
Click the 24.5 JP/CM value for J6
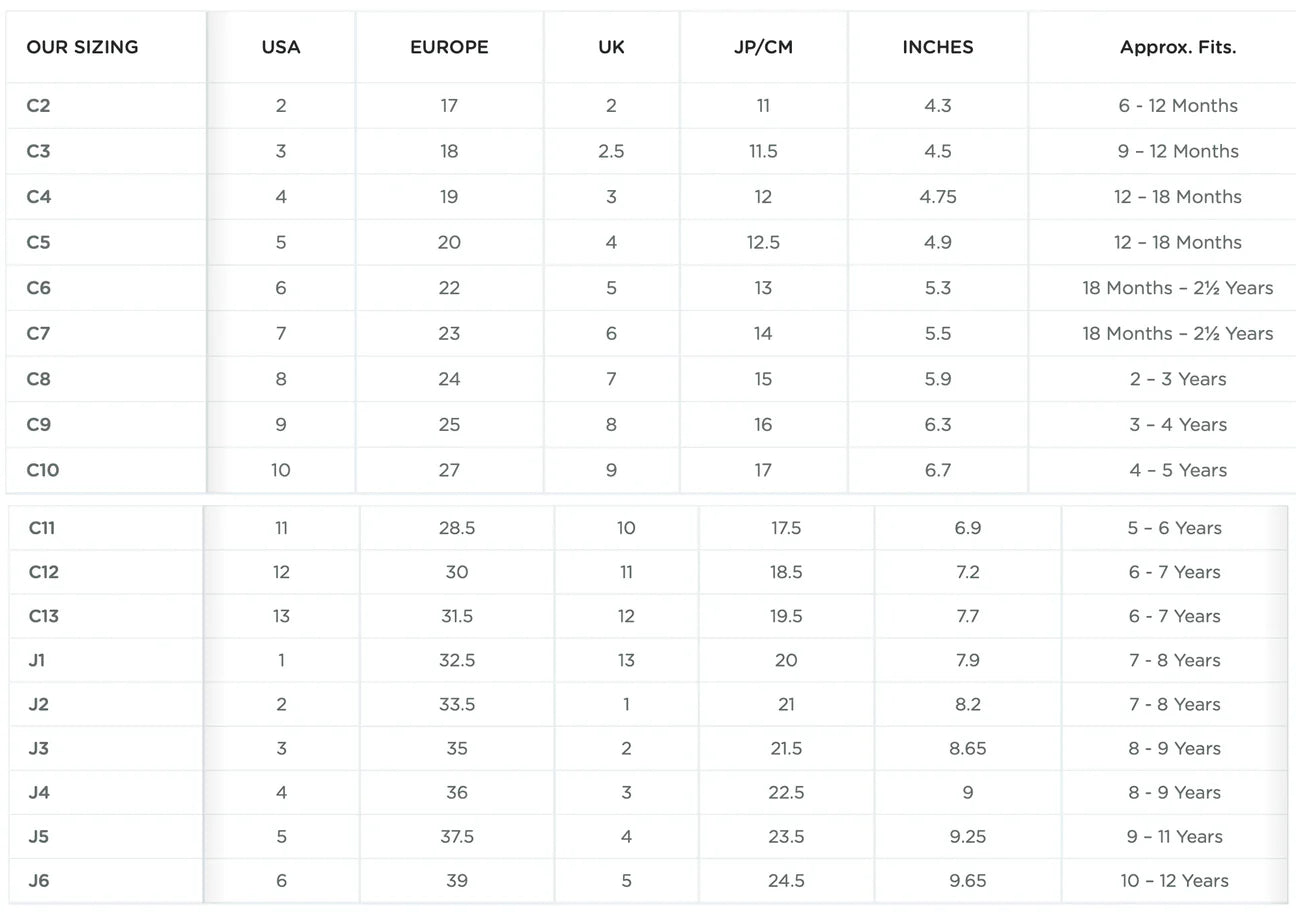pyautogui.click(x=786, y=881)
